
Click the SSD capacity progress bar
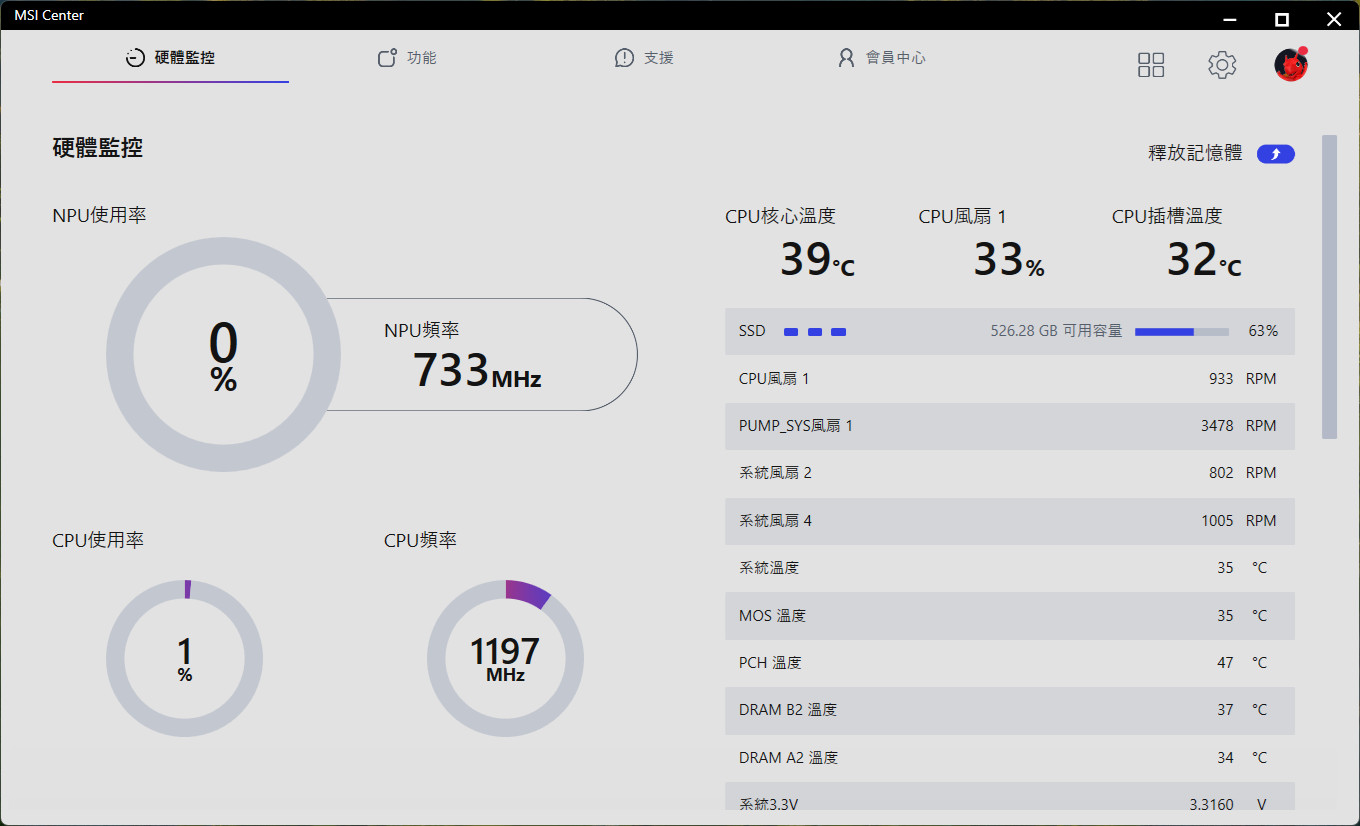(x=1181, y=332)
